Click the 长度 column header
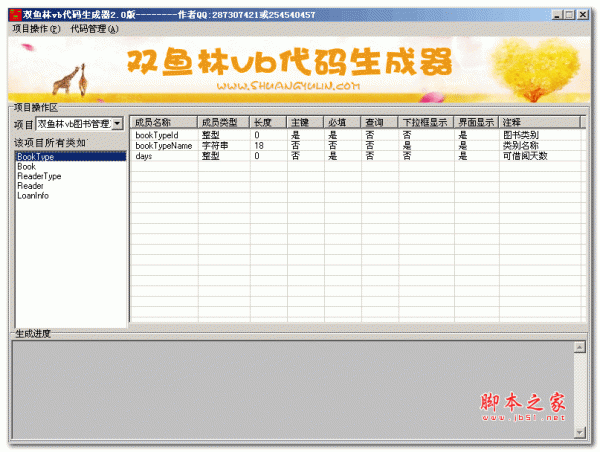The height and width of the screenshot is (452, 600). (268, 122)
